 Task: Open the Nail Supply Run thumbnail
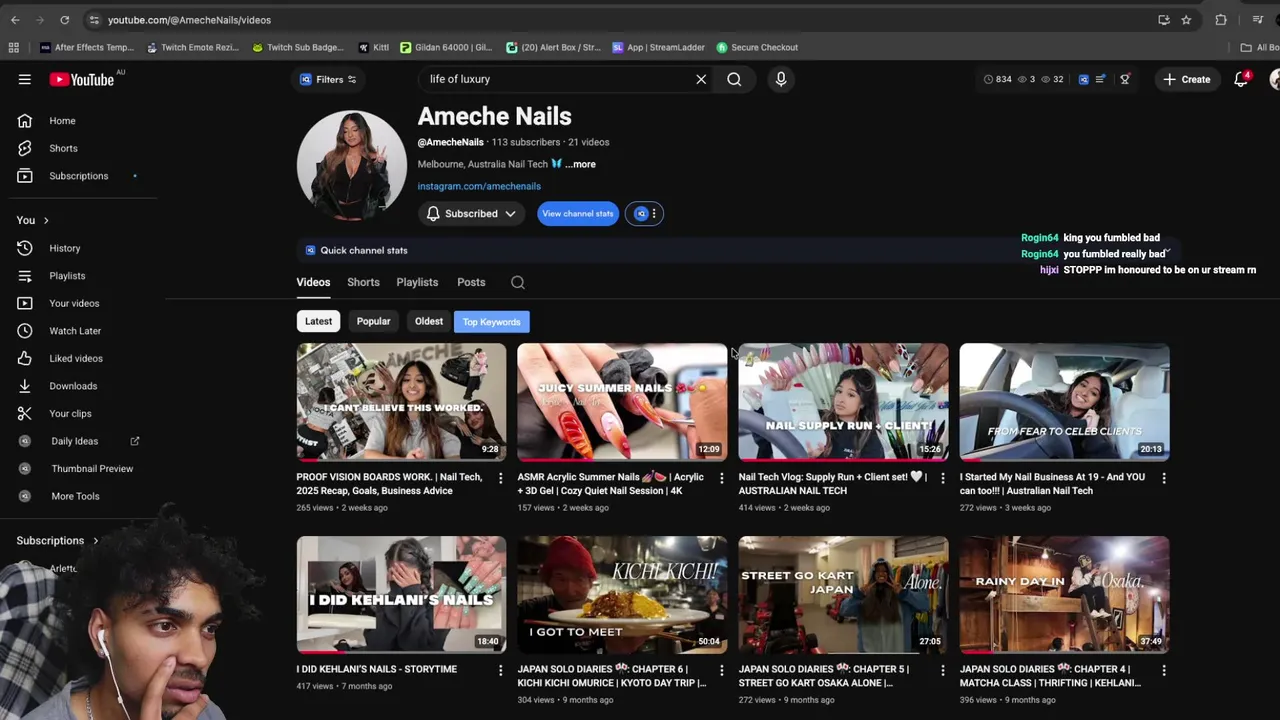click(x=843, y=402)
